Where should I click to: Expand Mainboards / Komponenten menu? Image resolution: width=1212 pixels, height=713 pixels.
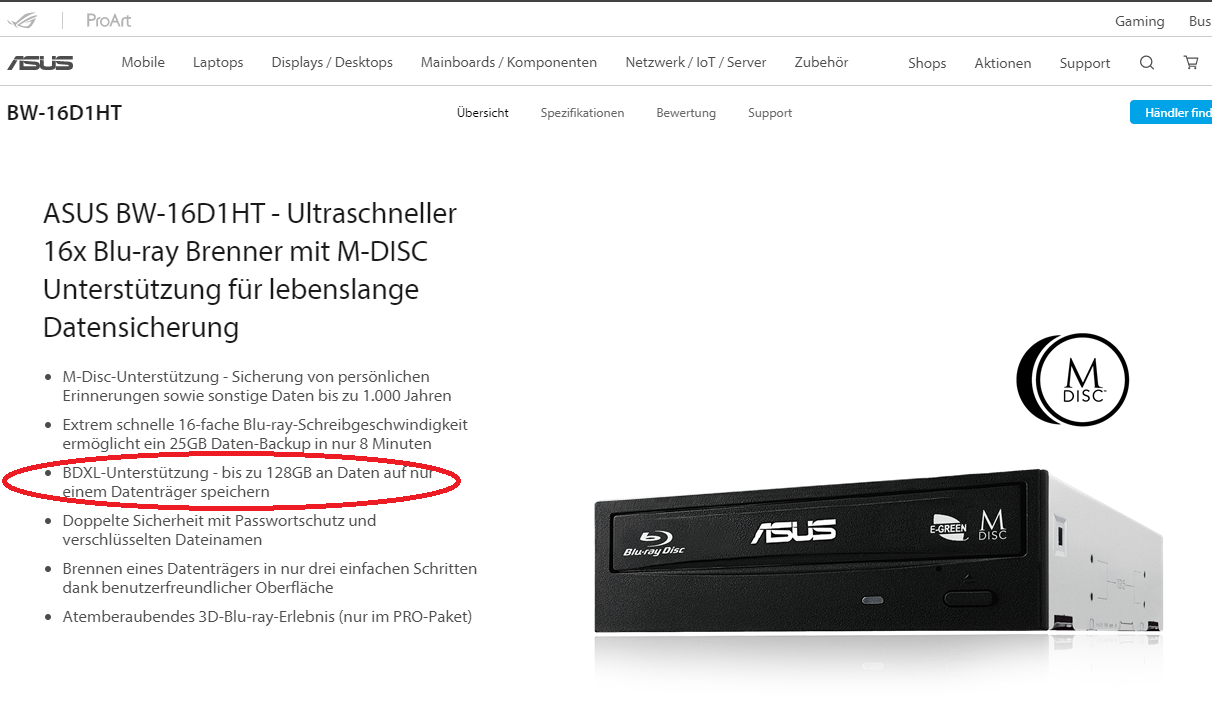[509, 62]
